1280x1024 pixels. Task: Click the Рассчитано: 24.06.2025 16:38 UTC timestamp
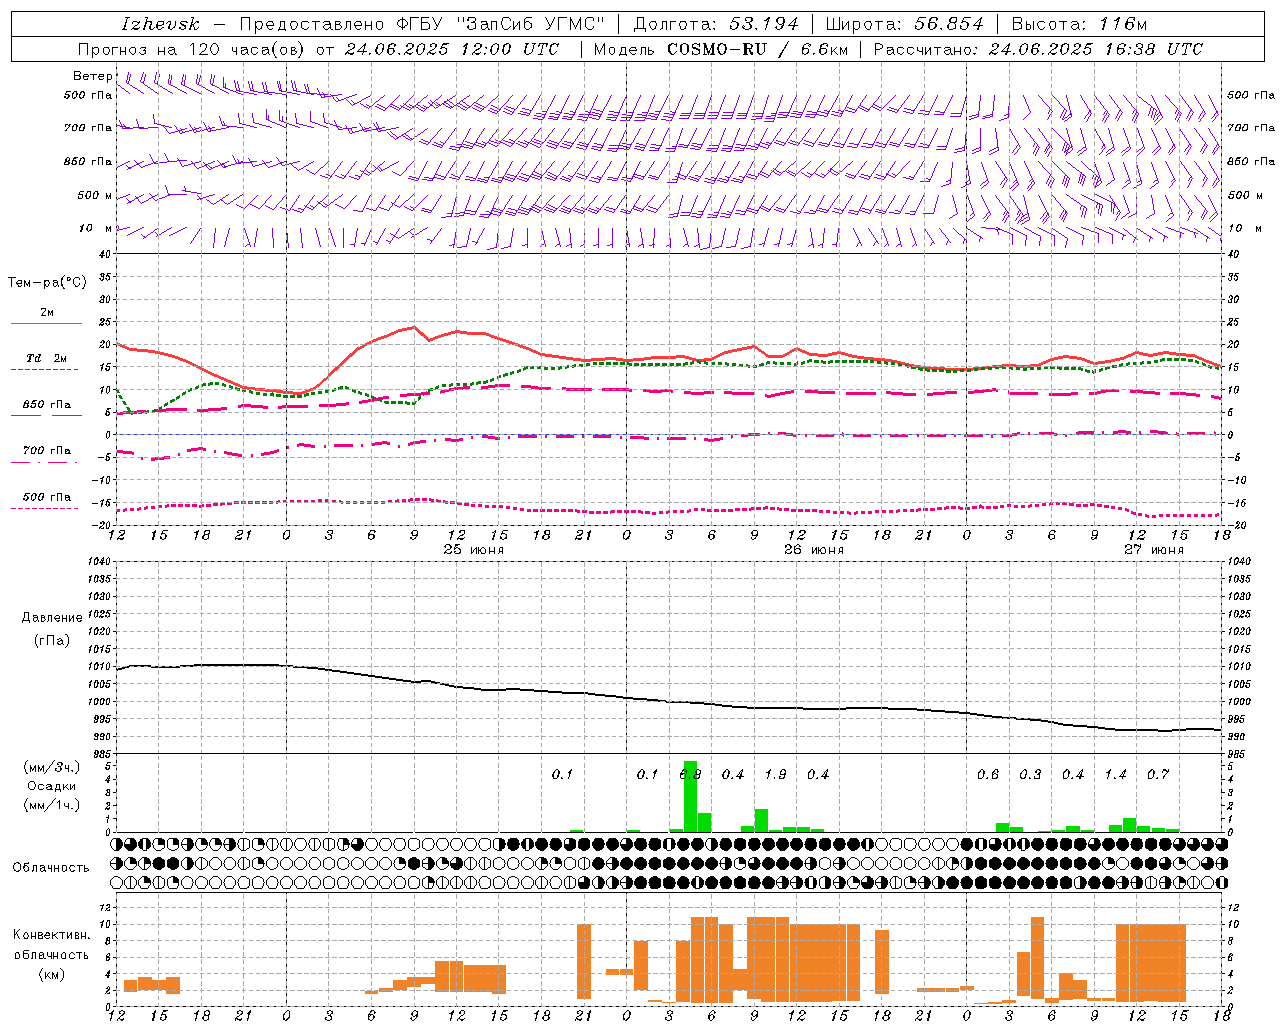click(x=1038, y=49)
